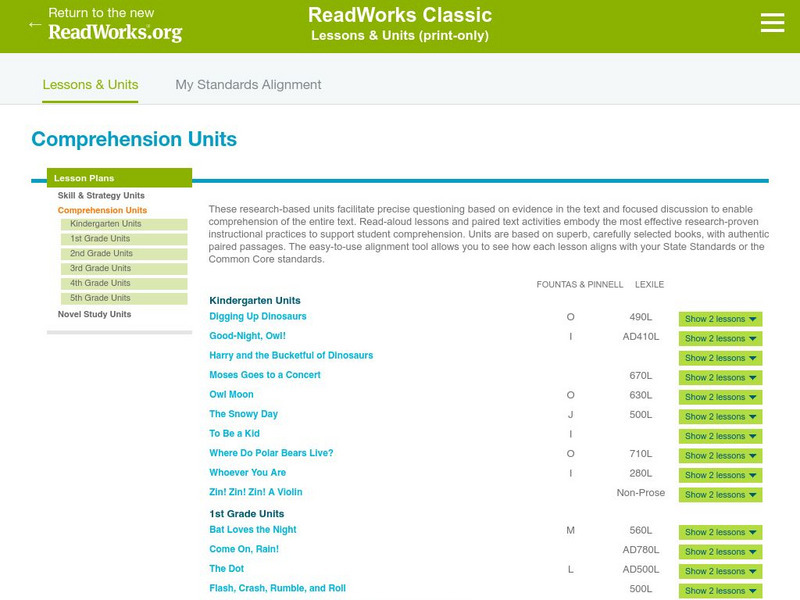The height and width of the screenshot is (600, 800).
Task: Expand lessons for Bat Loves the Night
Action: (x=720, y=532)
